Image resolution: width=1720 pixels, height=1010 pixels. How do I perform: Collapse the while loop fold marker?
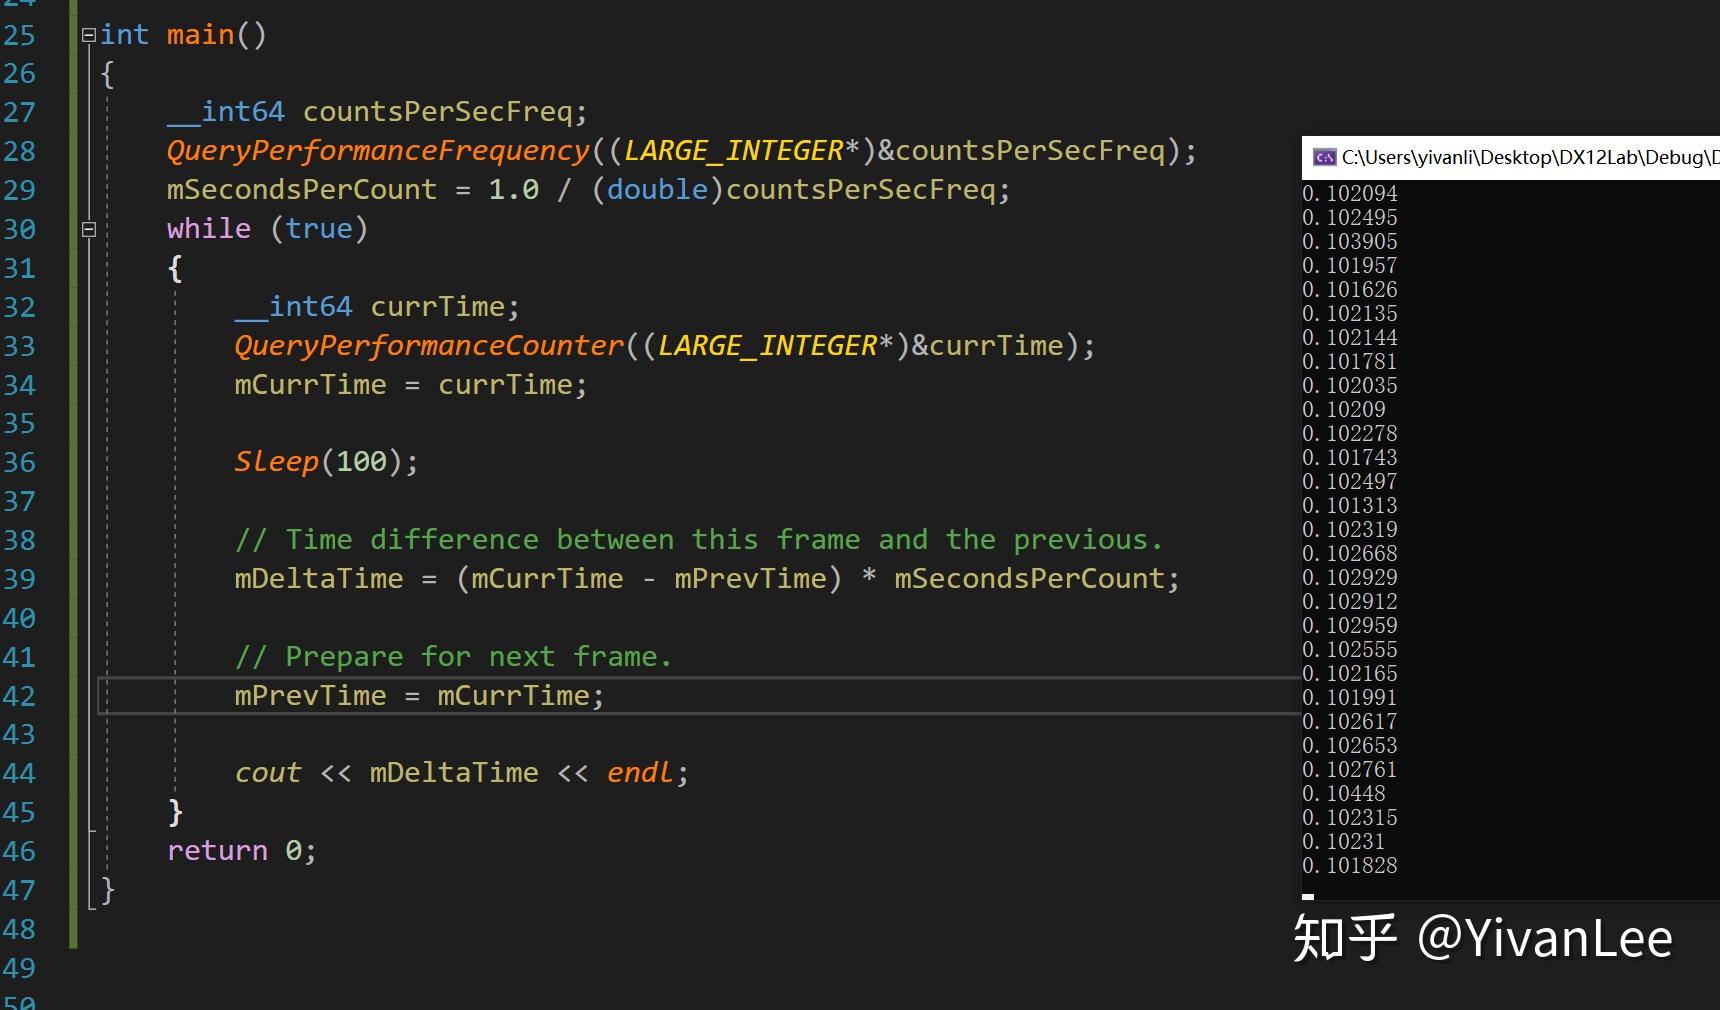(88, 229)
